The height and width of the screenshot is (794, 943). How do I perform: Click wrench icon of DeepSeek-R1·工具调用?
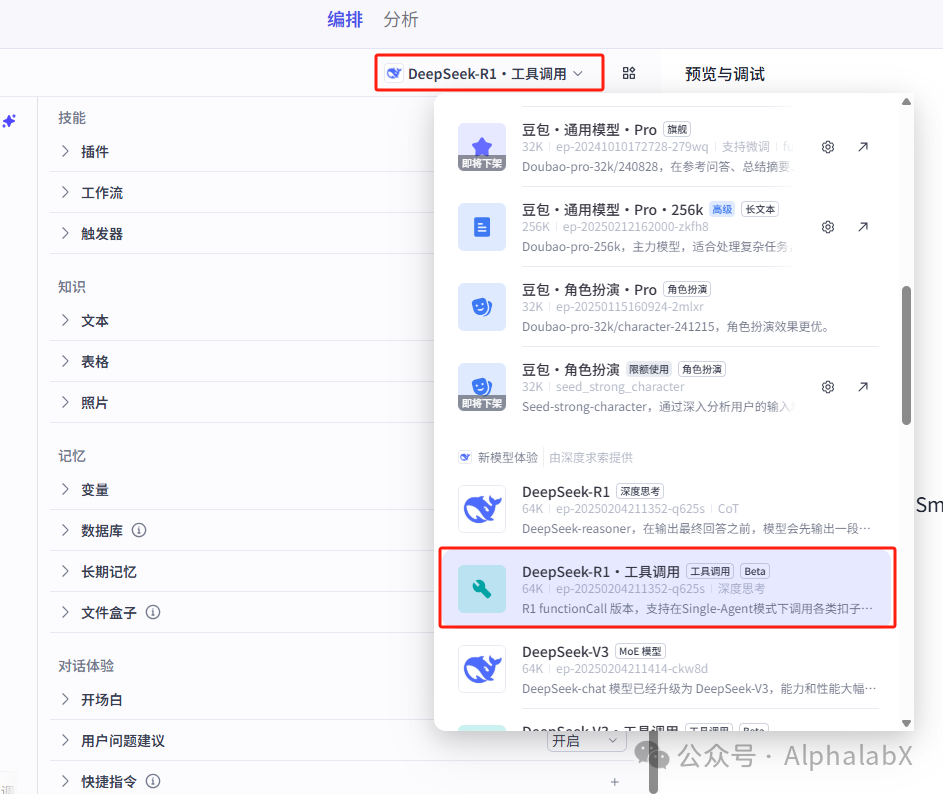click(482, 589)
